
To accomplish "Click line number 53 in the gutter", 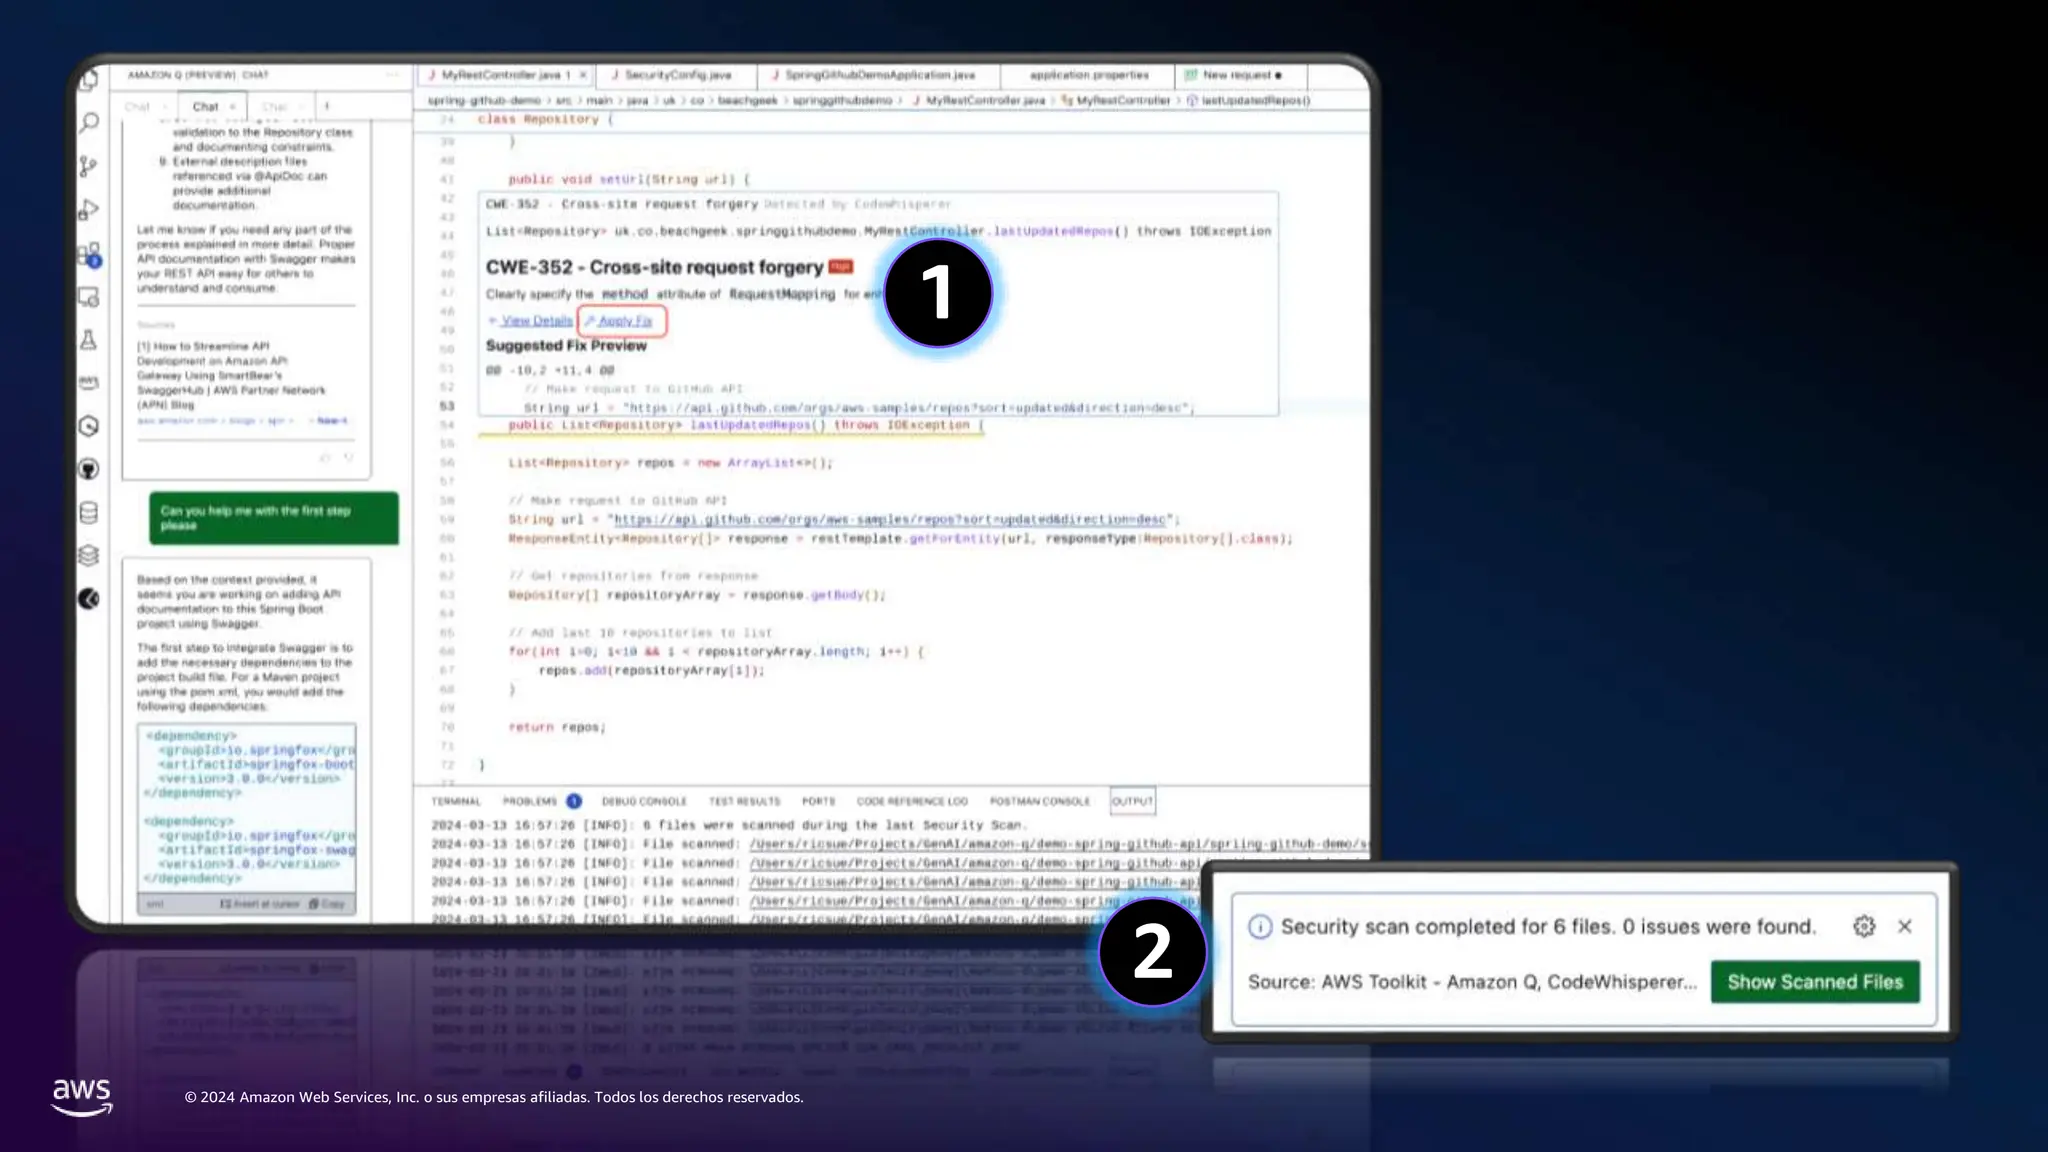I will (x=446, y=406).
